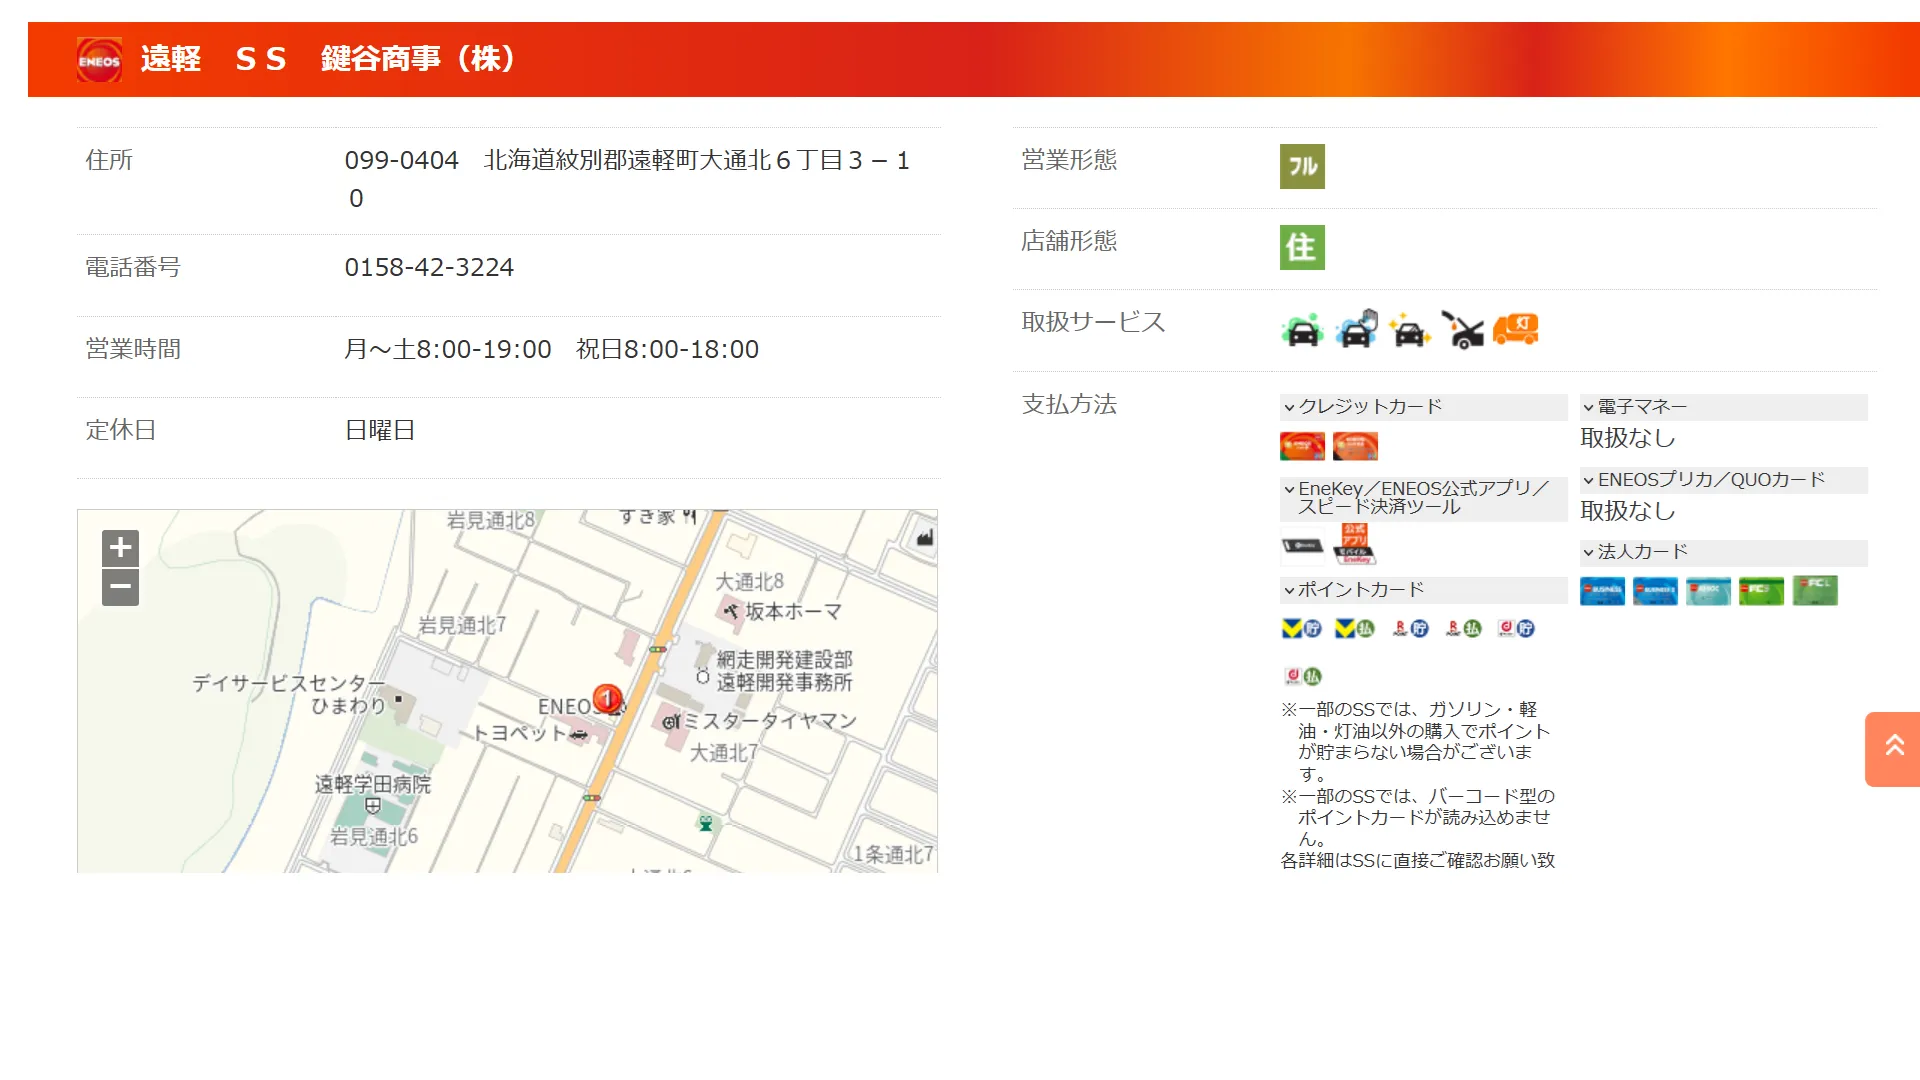Click the ENEOS logo in the header
Viewport: 1920px width, 1080px height.
click(x=99, y=60)
